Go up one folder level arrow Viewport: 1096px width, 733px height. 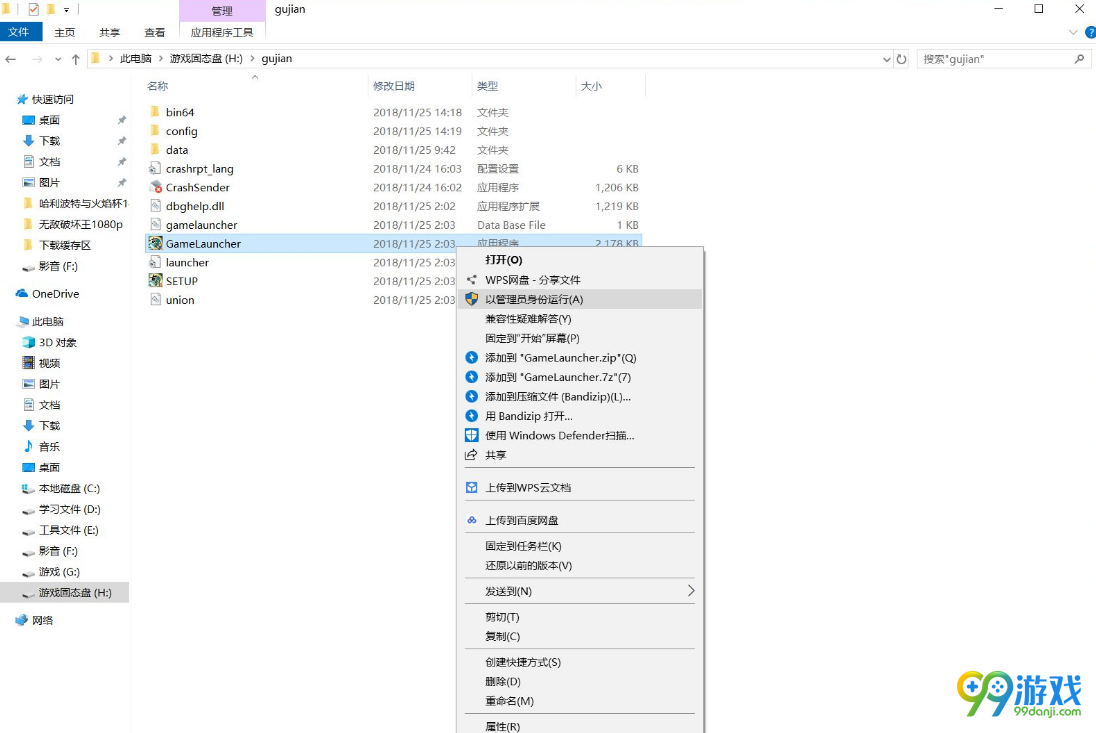(x=75, y=59)
